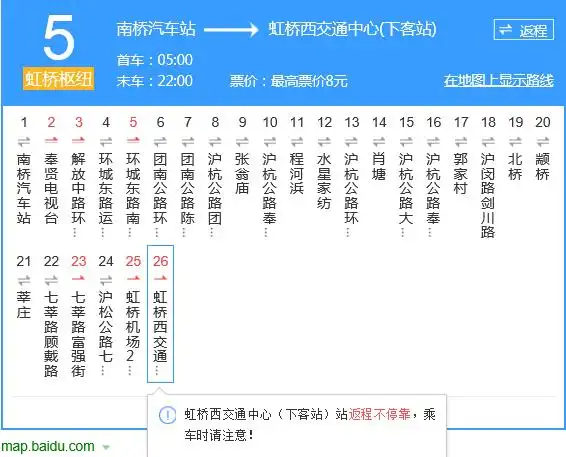
Task: Click two-way arrow icon under stop number 6
Action: point(160,142)
